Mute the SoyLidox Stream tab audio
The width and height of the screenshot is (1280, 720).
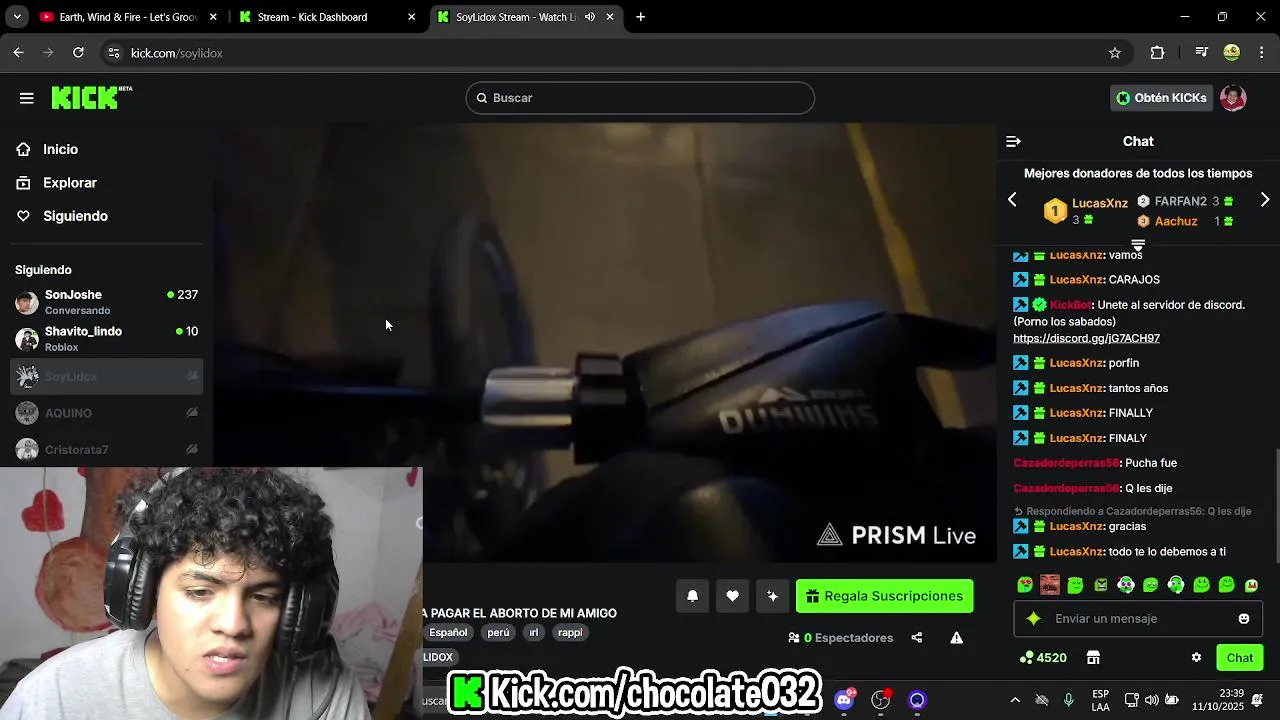tap(590, 17)
